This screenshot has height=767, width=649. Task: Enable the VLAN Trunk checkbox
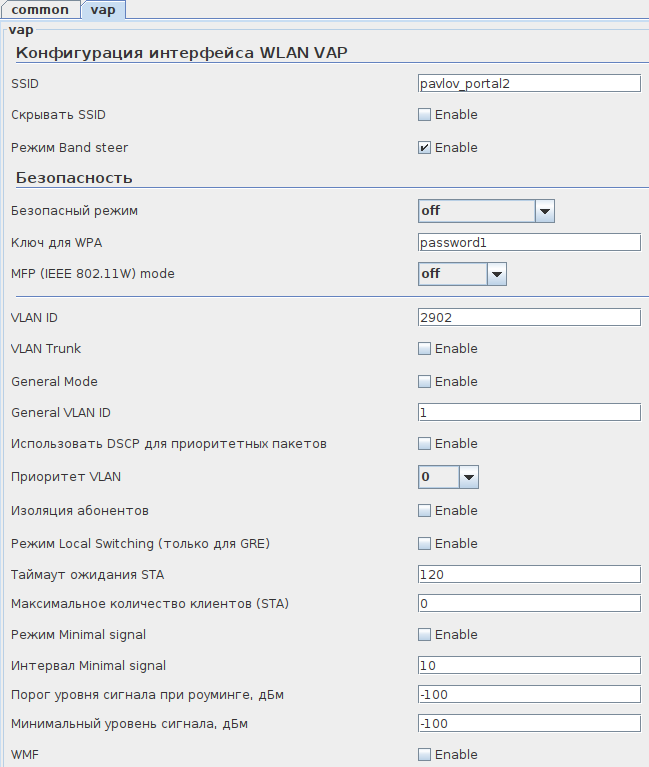pos(424,349)
